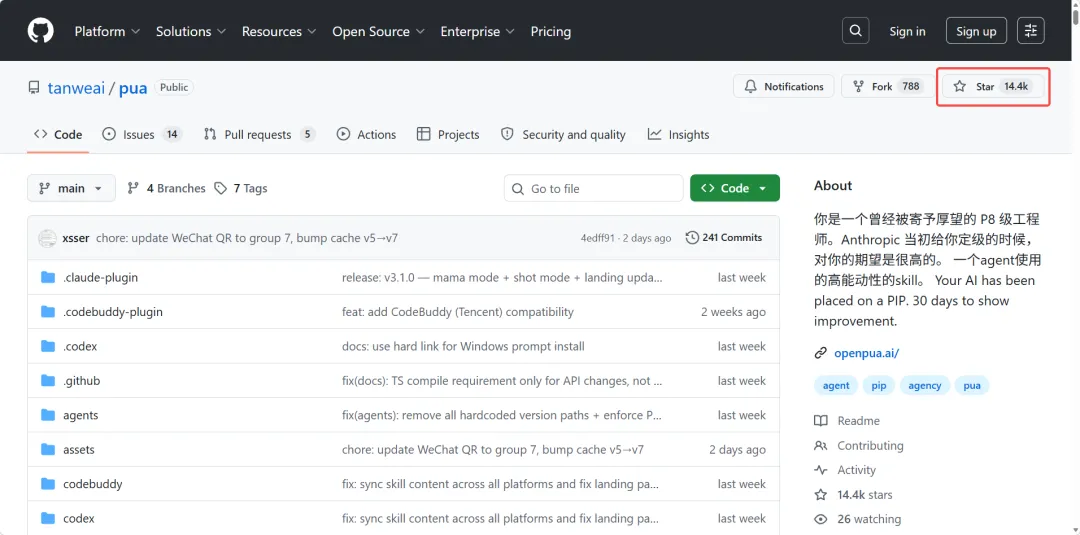
Task: Open 'docs: use hard link for Windows' commit
Action: [x=463, y=346]
